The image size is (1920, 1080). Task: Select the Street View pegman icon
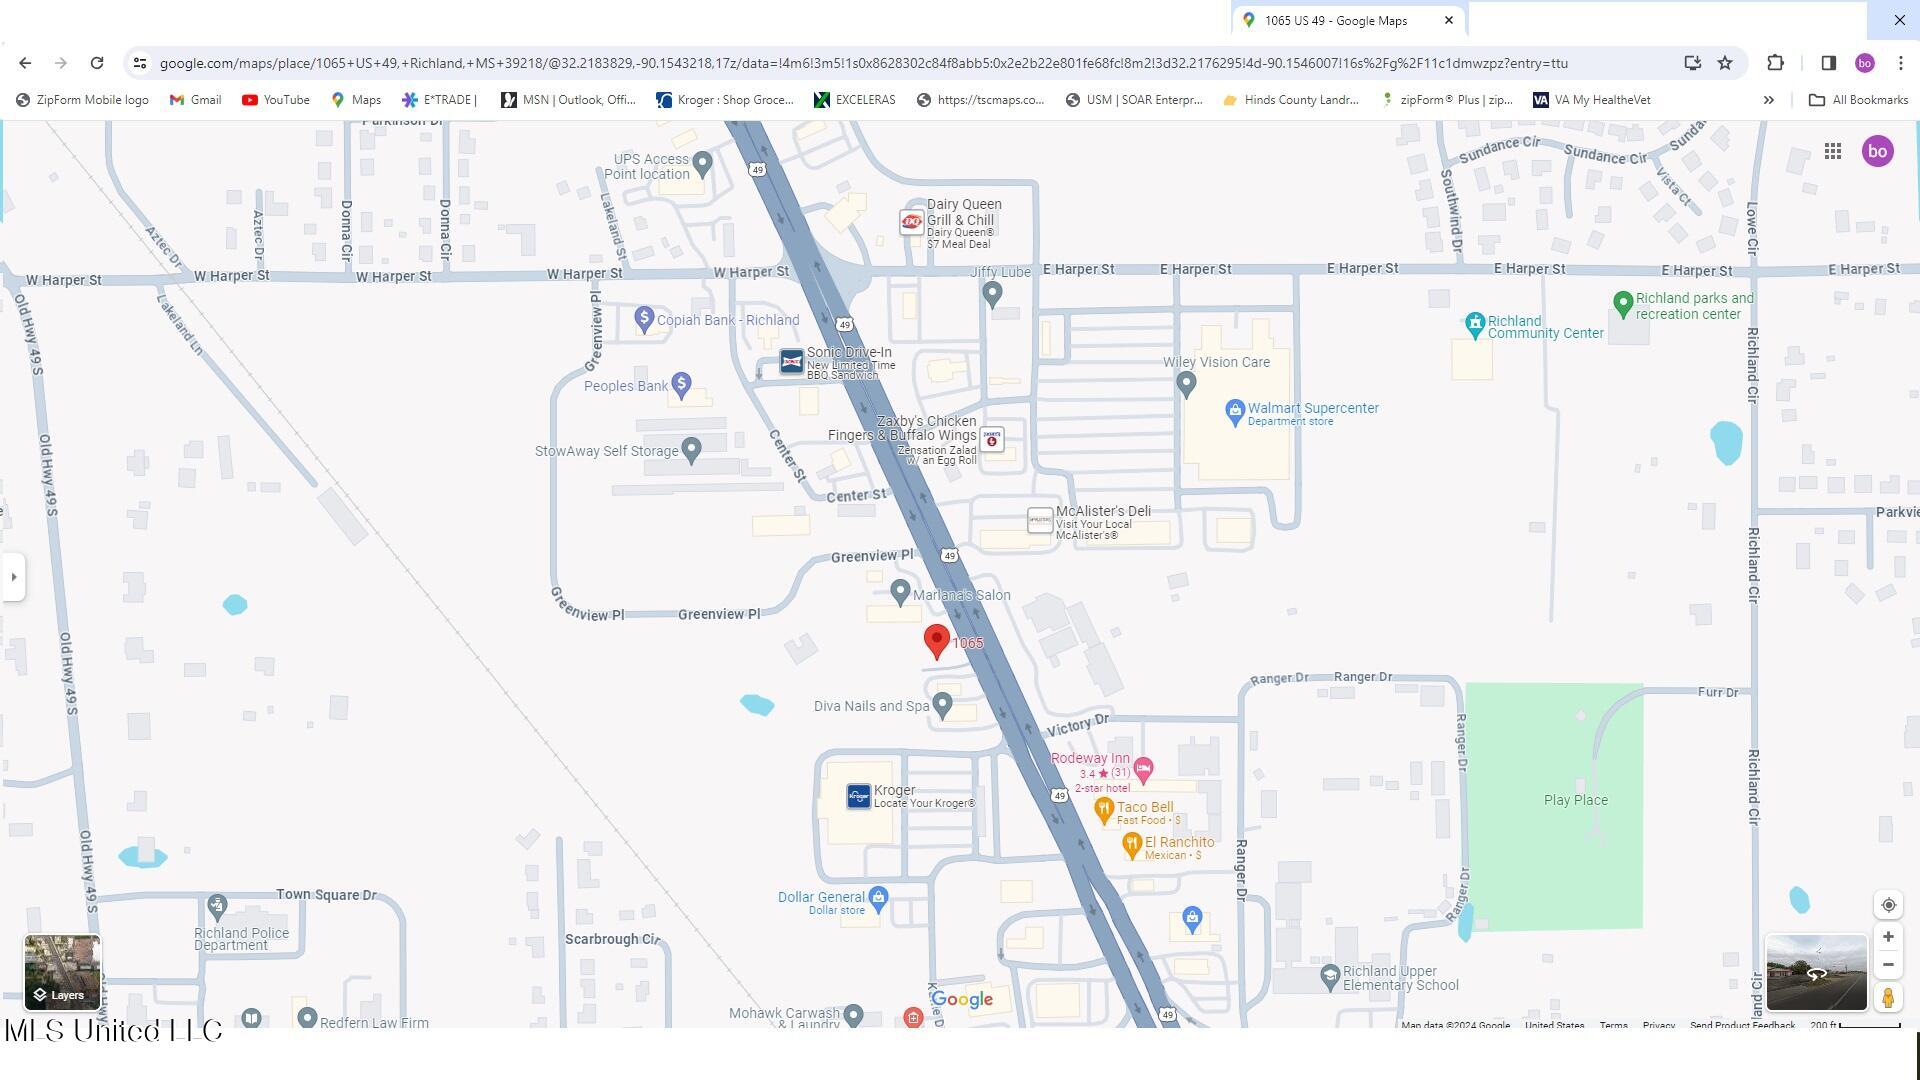[x=1888, y=998]
